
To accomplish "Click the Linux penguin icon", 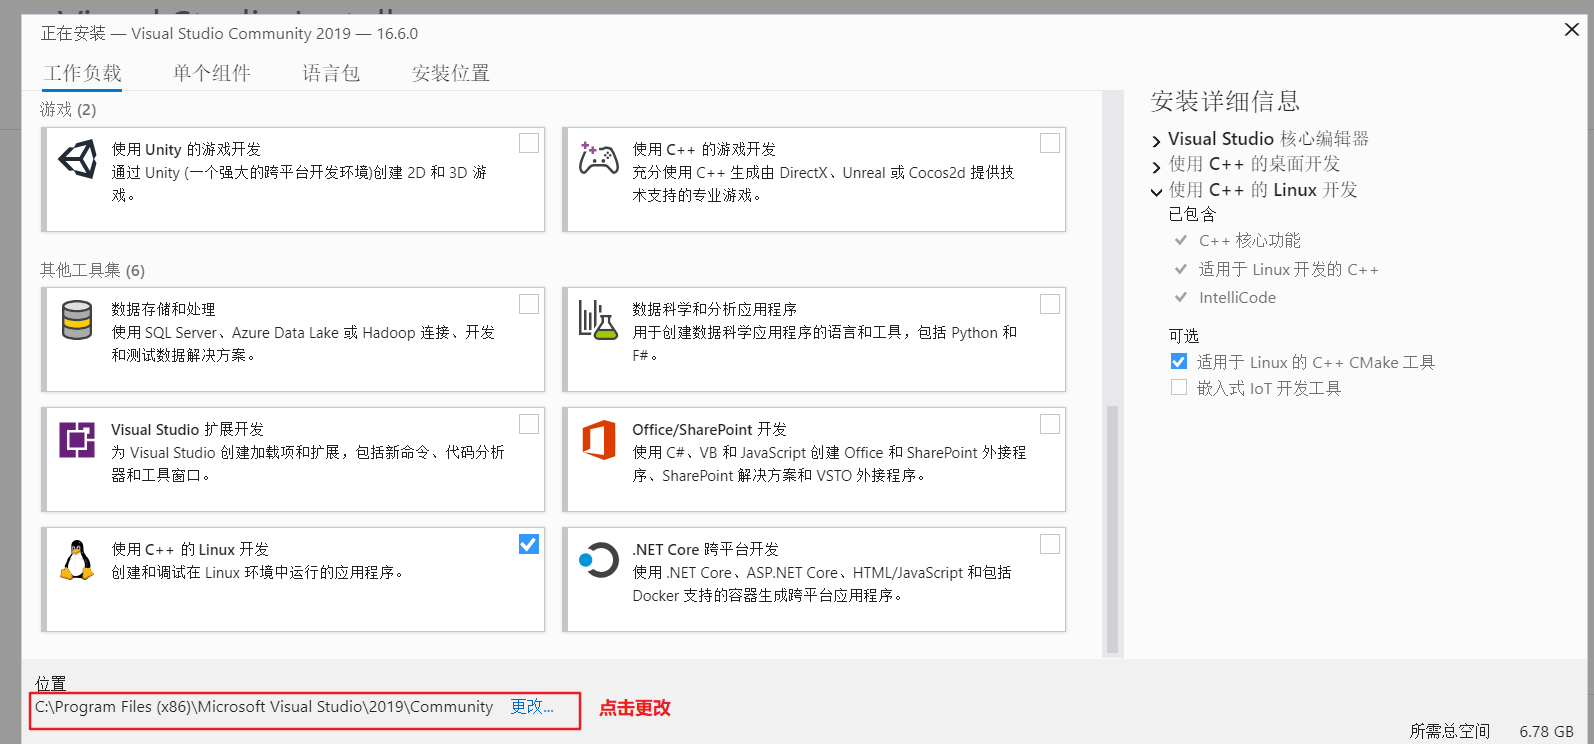I will (77, 560).
